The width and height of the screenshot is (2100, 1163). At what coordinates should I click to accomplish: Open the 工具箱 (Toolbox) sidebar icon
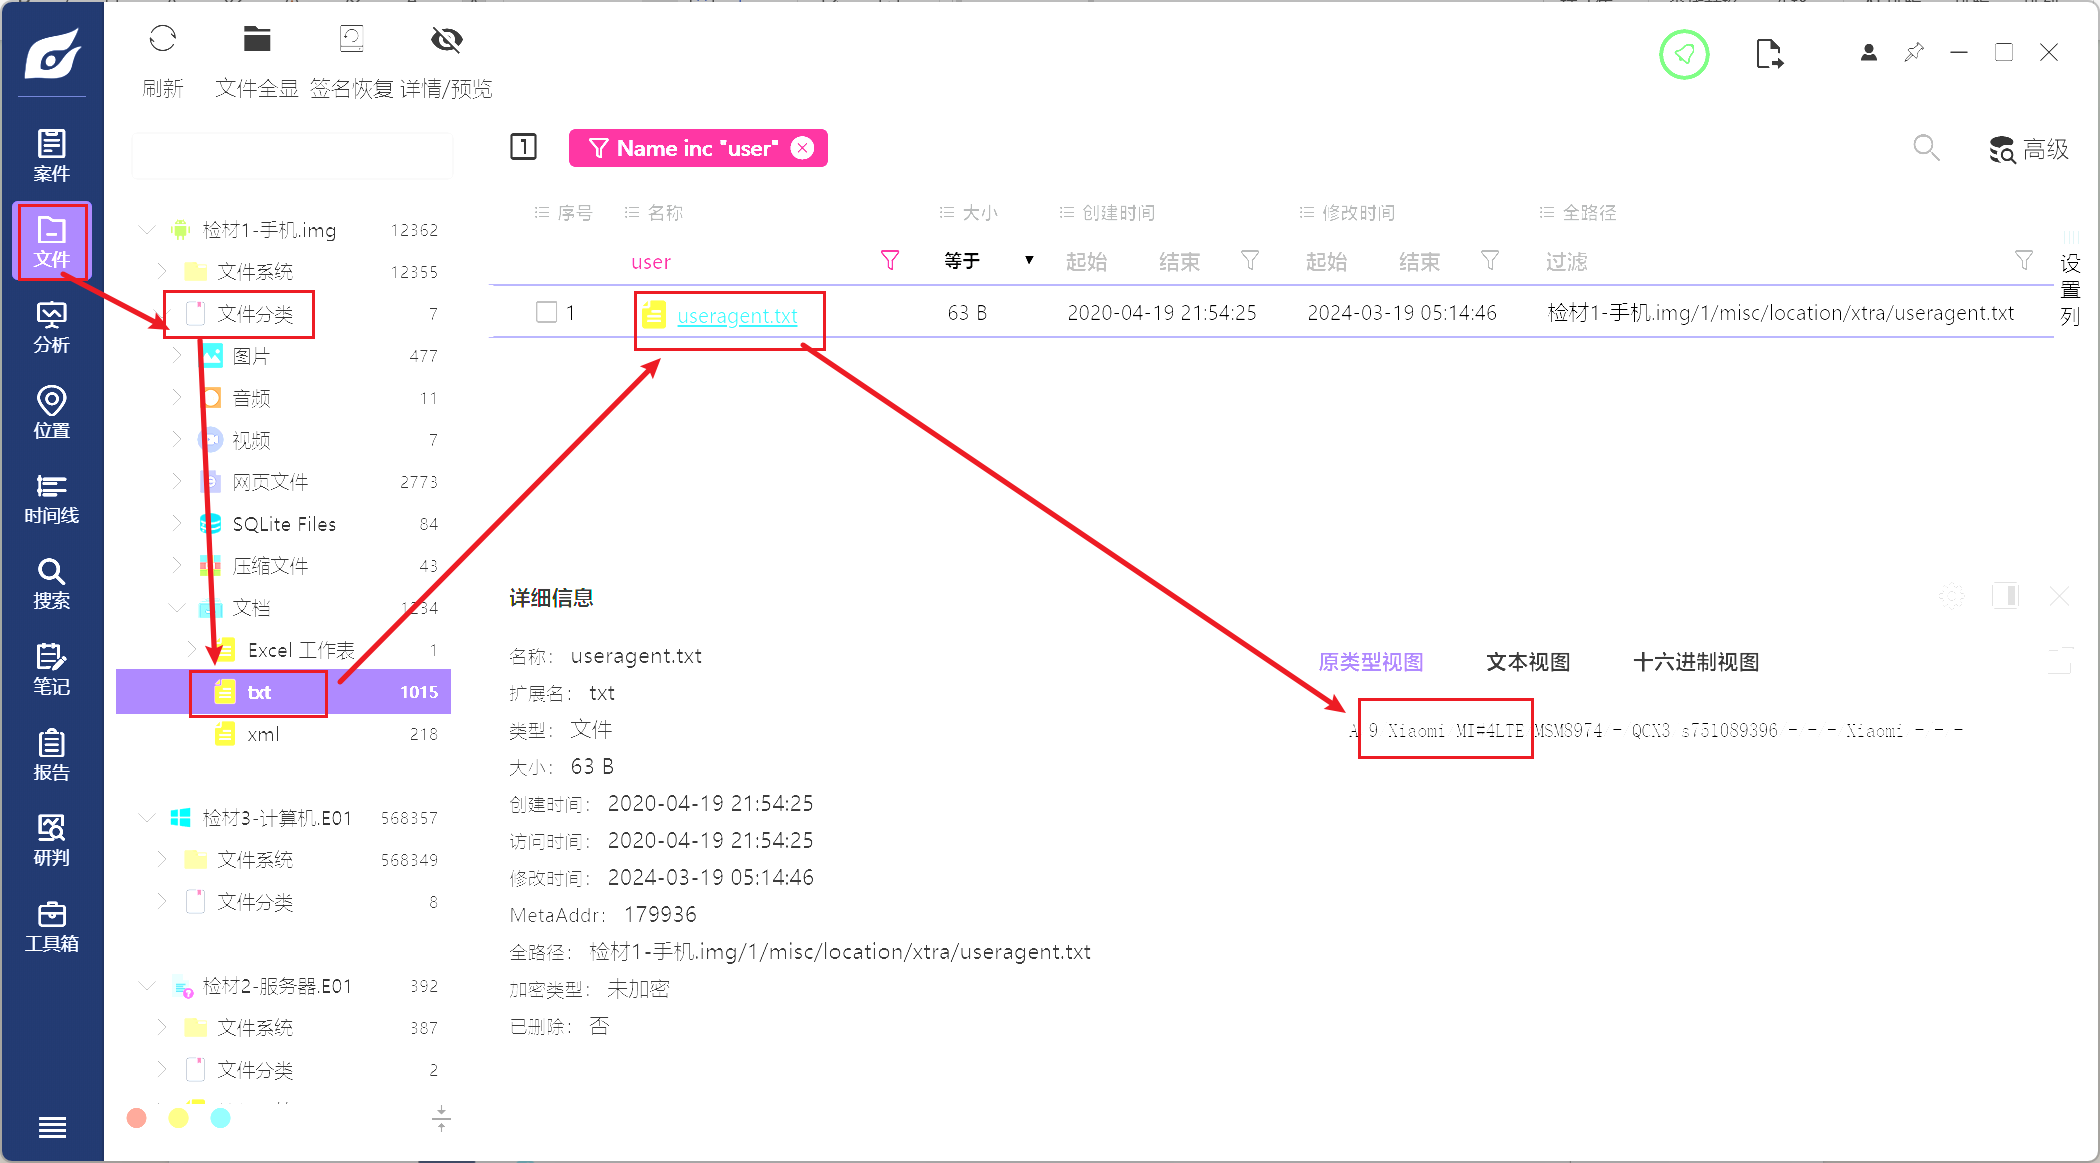click(x=51, y=926)
